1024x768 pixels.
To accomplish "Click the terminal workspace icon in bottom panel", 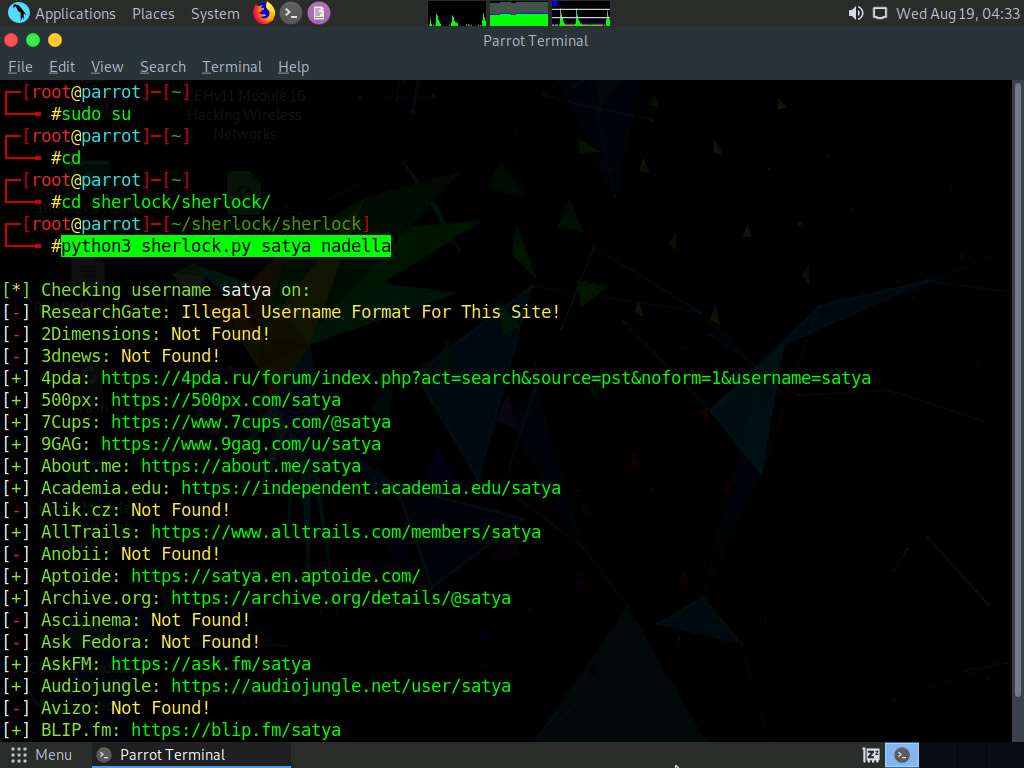I will pyautogui.click(x=902, y=755).
